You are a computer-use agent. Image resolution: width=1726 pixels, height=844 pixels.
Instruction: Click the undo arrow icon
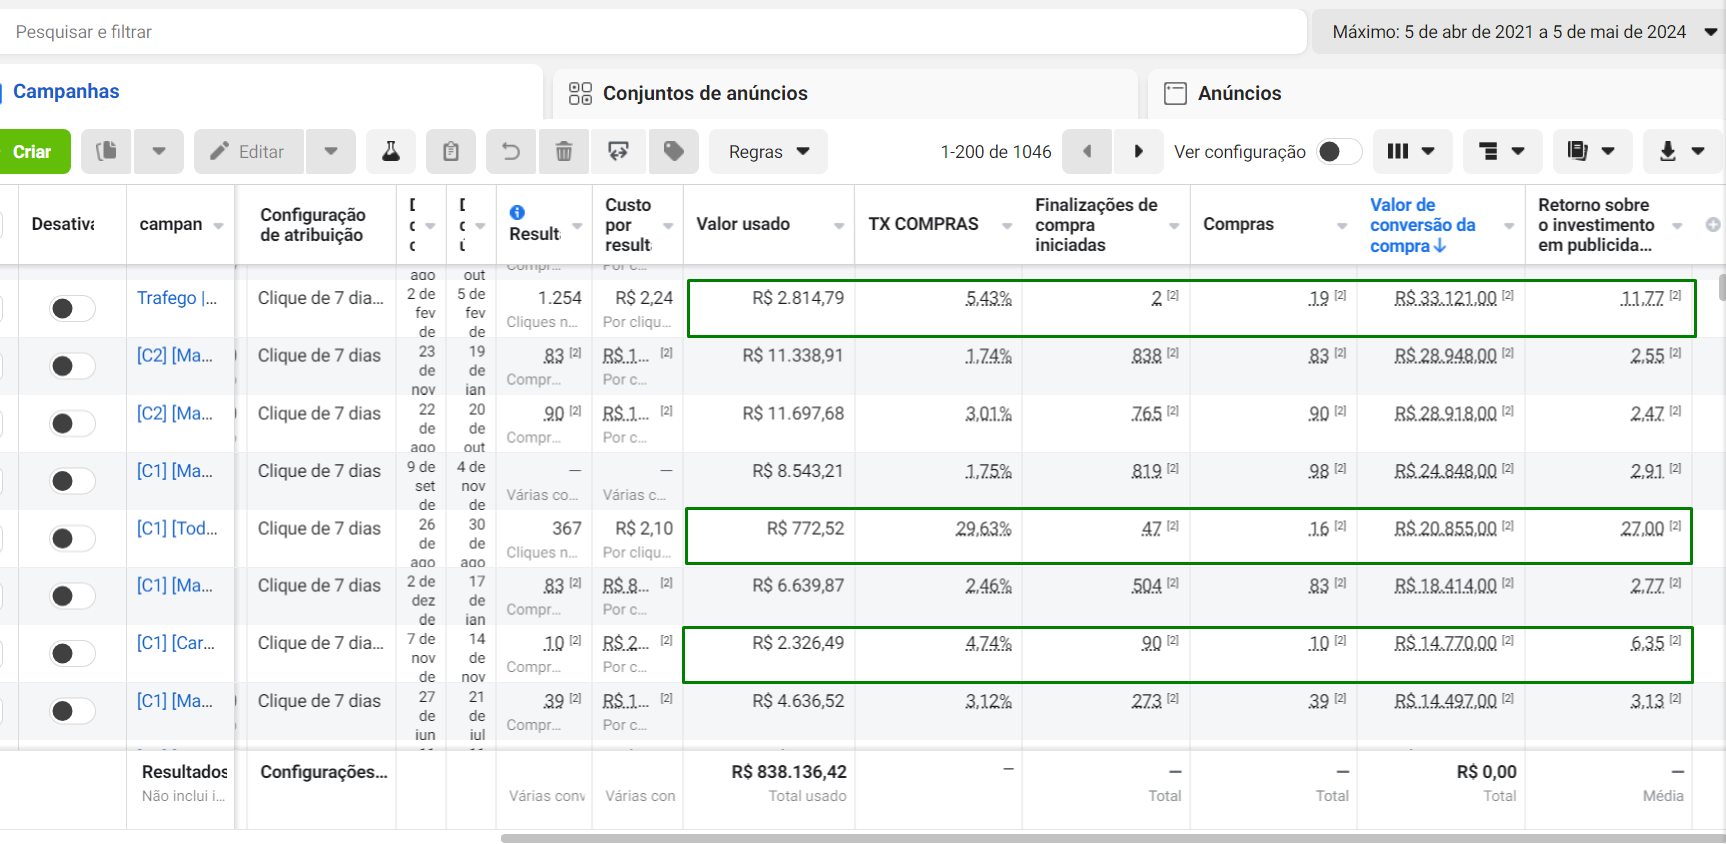click(x=511, y=151)
